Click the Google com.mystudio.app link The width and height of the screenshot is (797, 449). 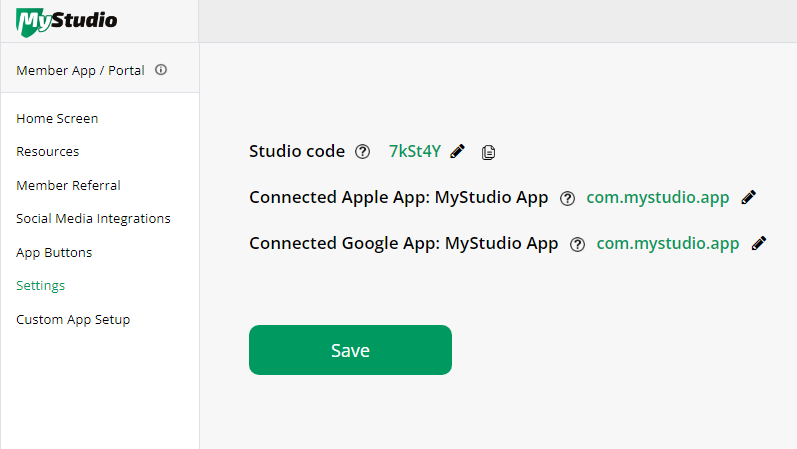click(x=668, y=244)
